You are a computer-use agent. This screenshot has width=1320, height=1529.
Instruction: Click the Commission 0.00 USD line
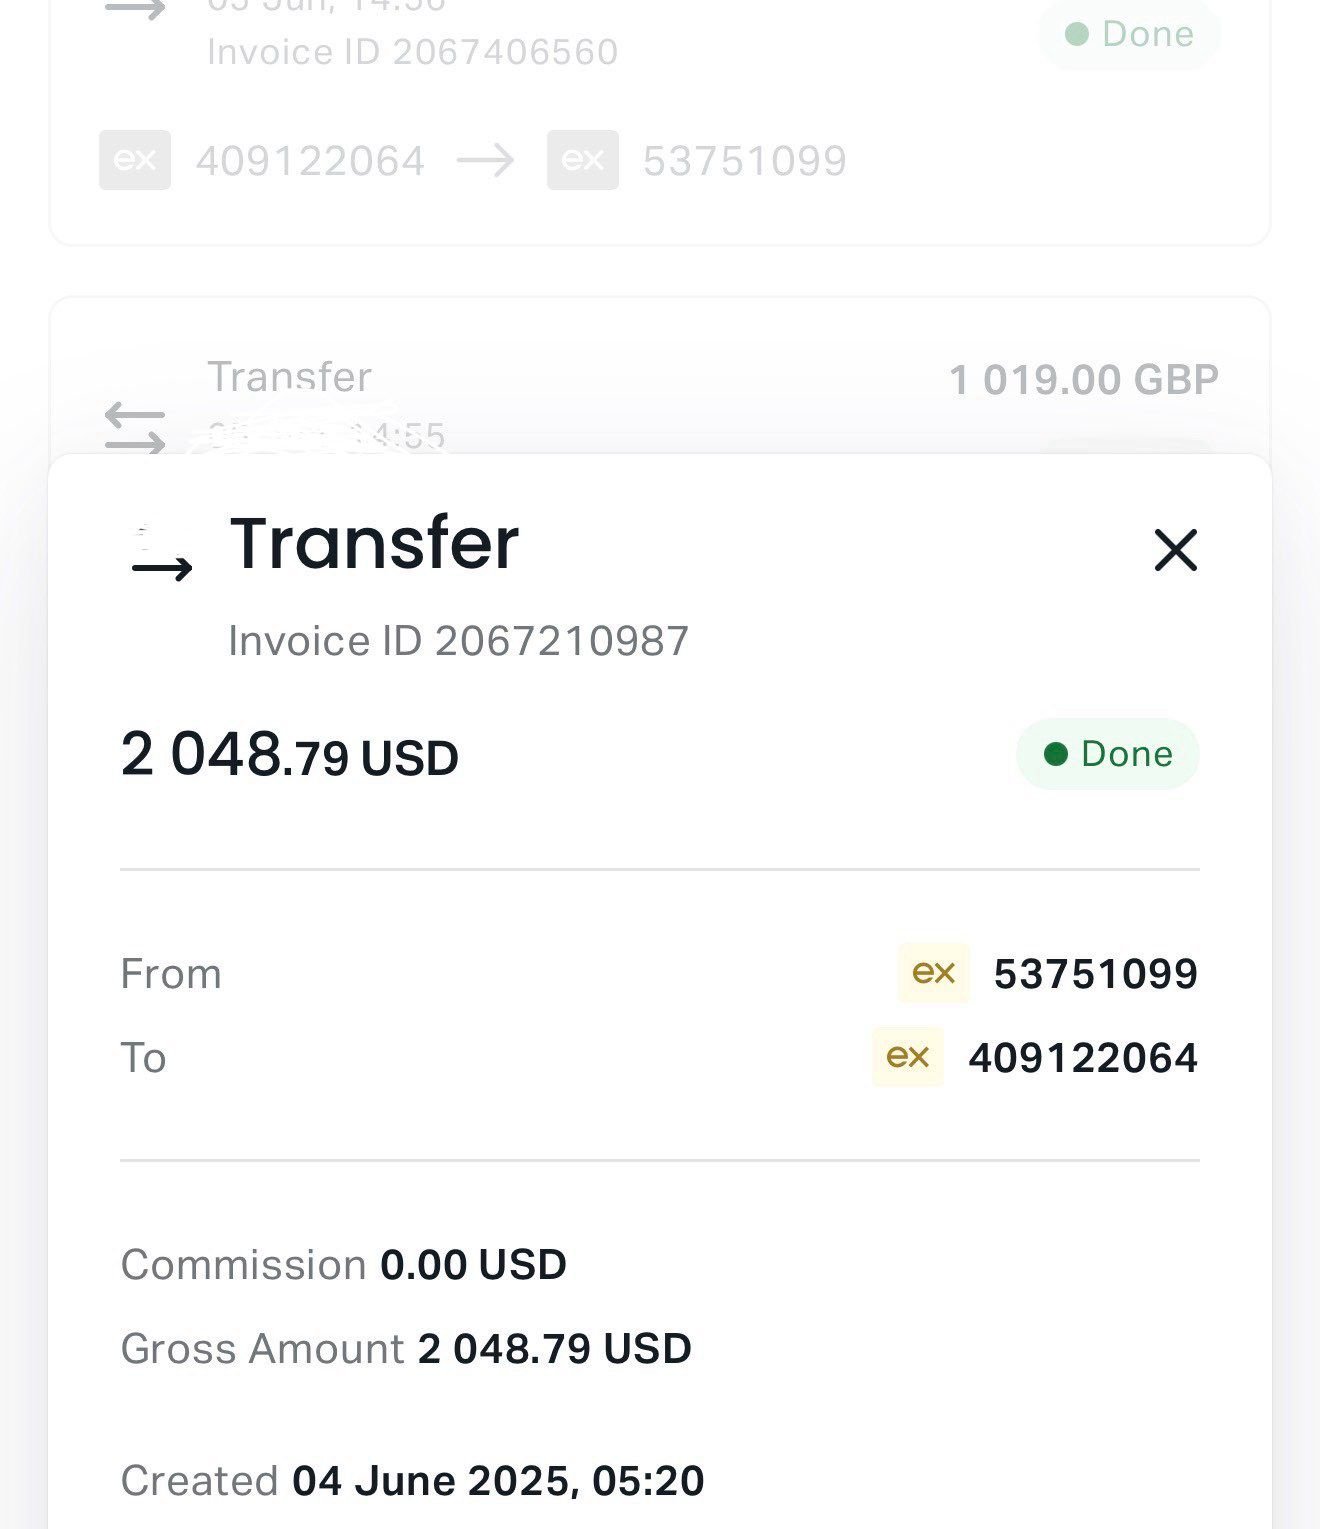click(343, 1265)
